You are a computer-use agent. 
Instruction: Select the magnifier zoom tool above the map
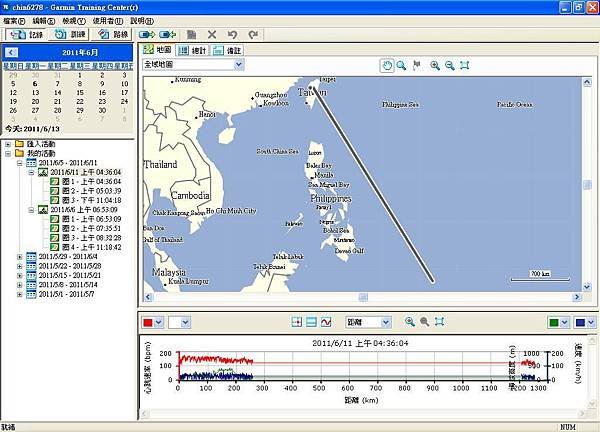coord(401,65)
